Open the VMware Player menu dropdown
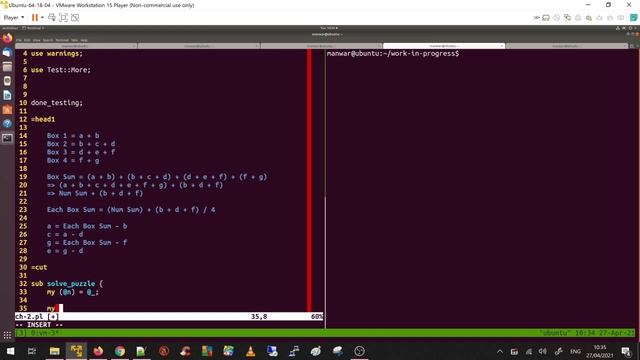 (x=13, y=18)
